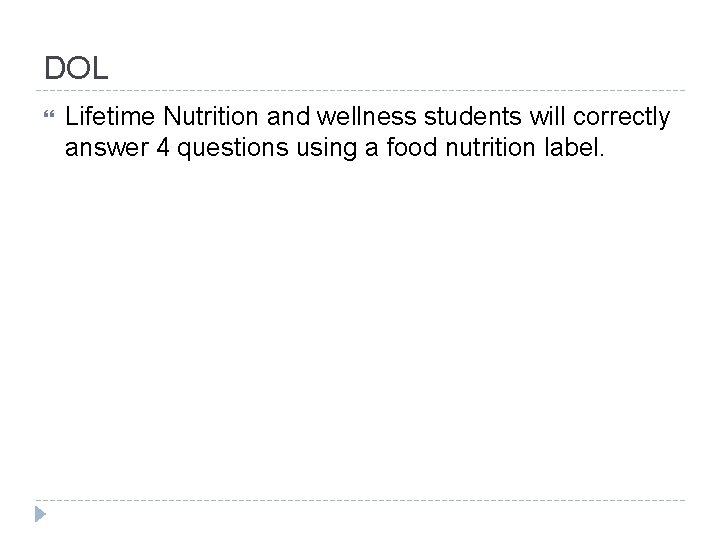Click the word answer in second line
The image size is (720, 540).
104,150
